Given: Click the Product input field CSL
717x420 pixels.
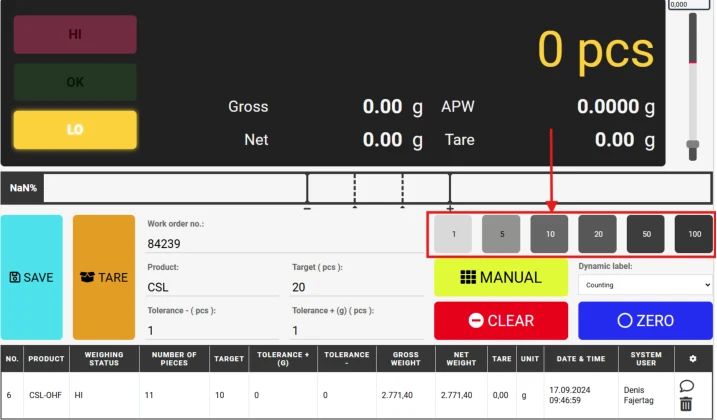Looking at the screenshot, I should click(x=213, y=287).
